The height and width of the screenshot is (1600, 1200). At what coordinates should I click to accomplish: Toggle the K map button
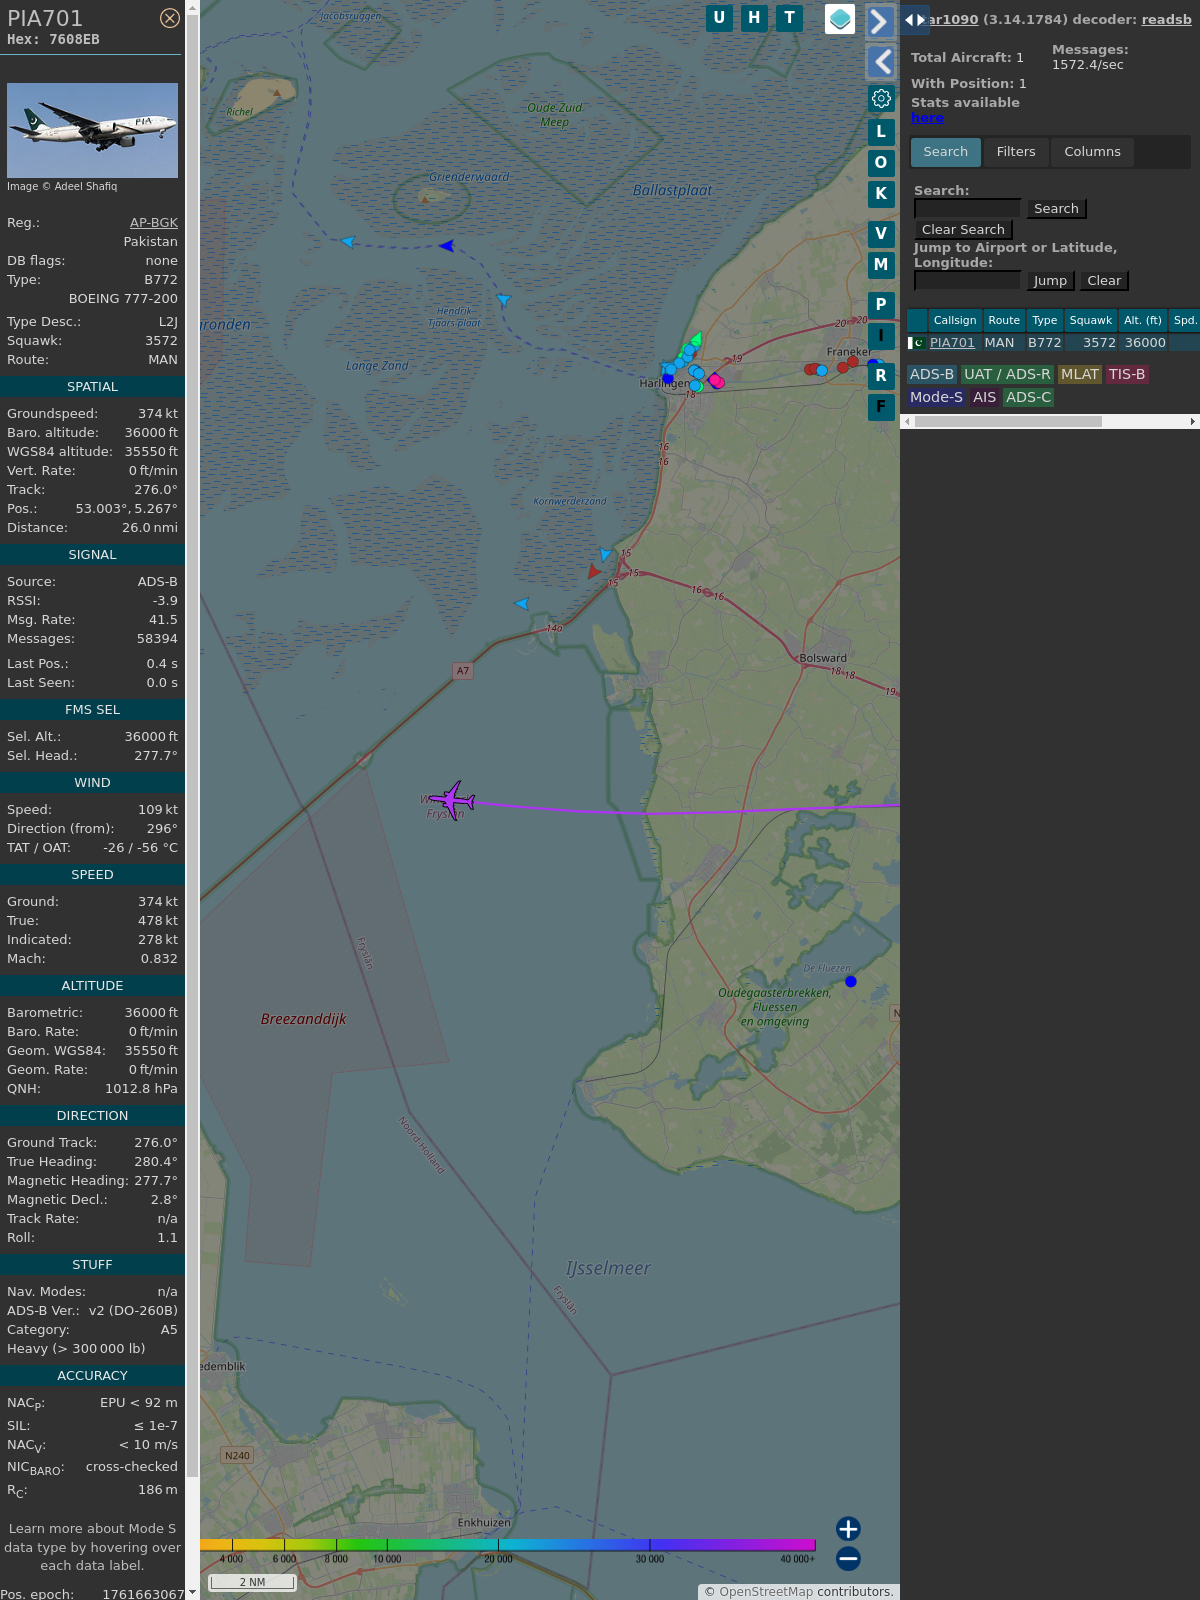pyautogui.click(x=881, y=193)
